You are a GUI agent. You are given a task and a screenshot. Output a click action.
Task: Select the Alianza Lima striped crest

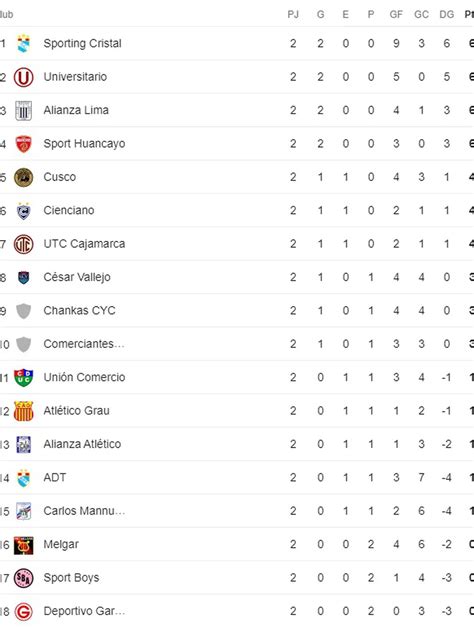click(x=23, y=110)
